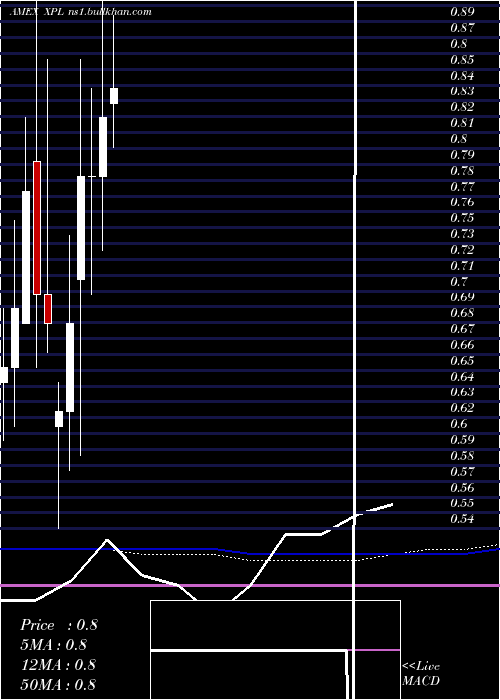Click the 0.71 price axis label

click(x=462, y=266)
